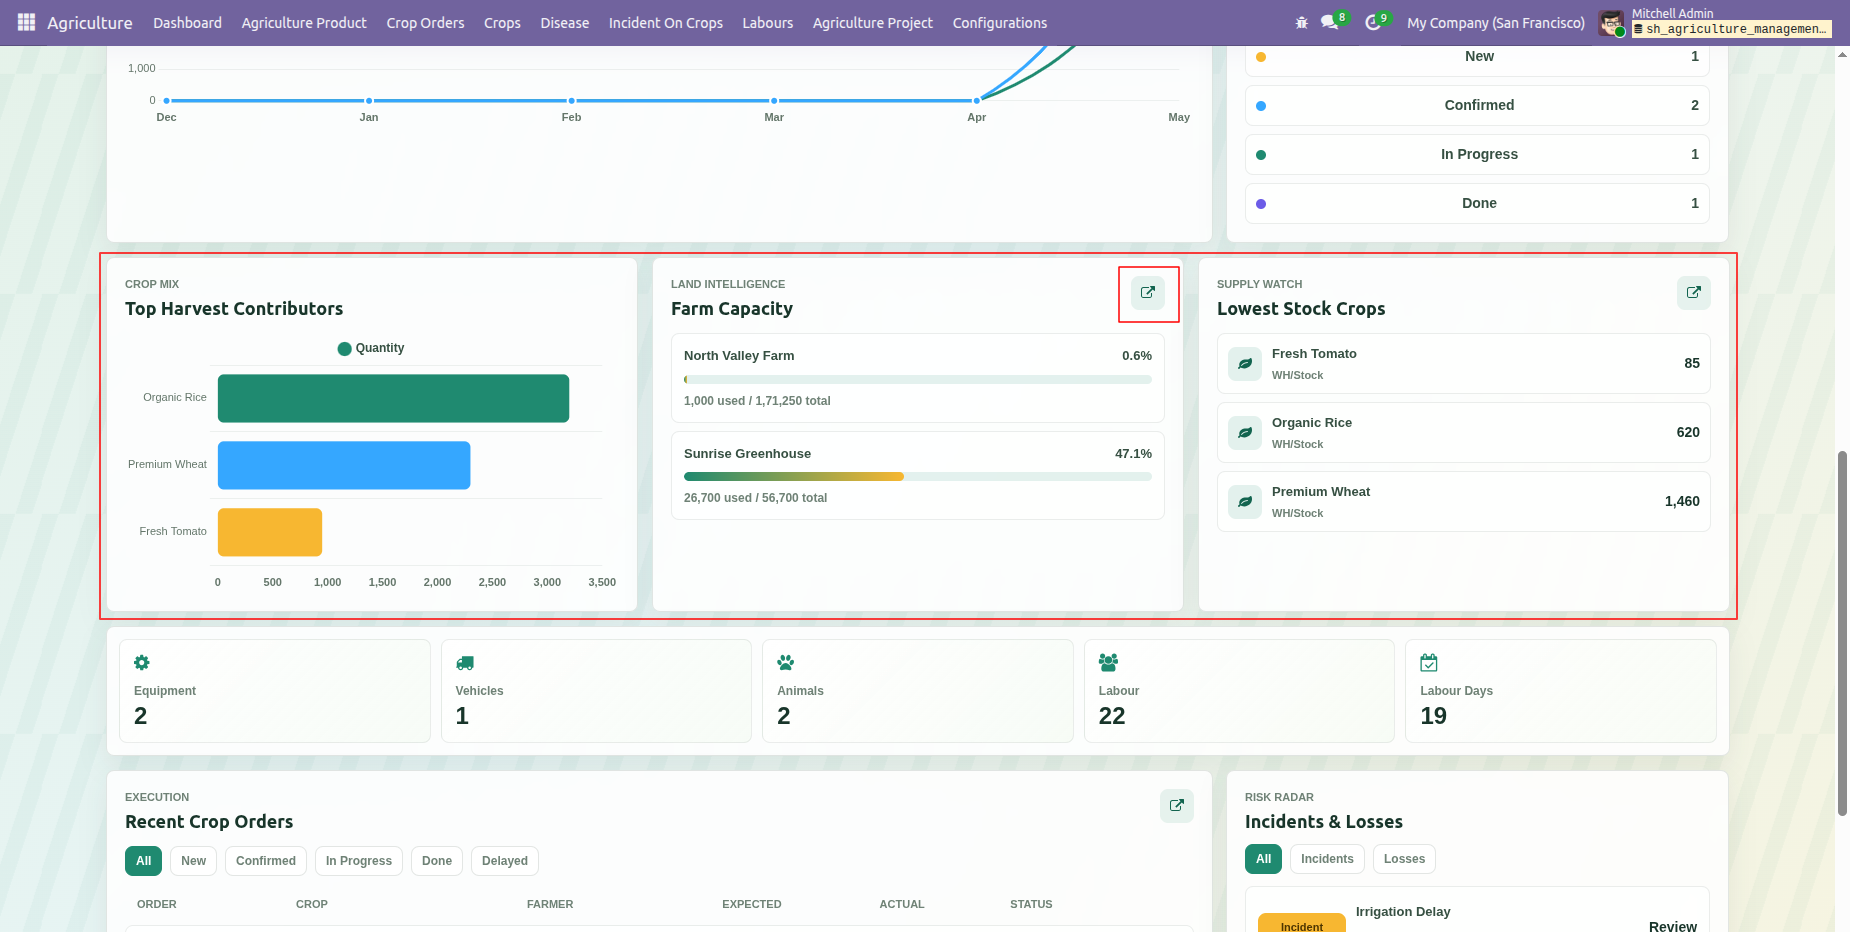Go to Crop Orders menu
Screen dimensions: 1850x932
tap(426, 23)
